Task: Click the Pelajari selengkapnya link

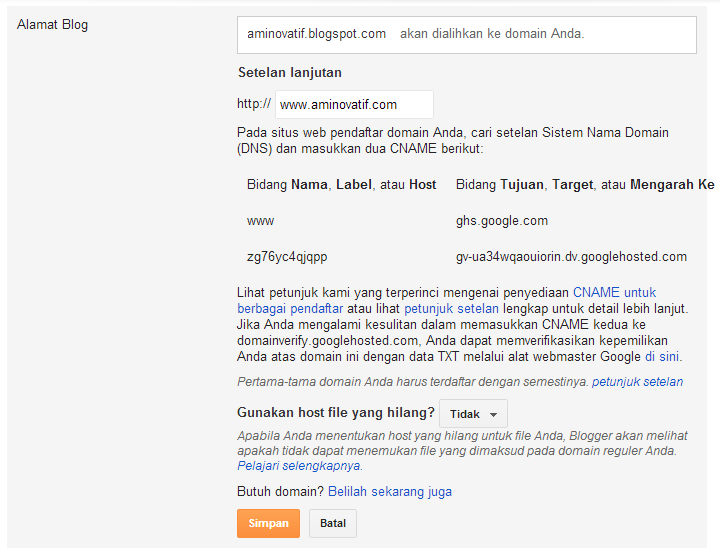Action: tap(298, 466)
